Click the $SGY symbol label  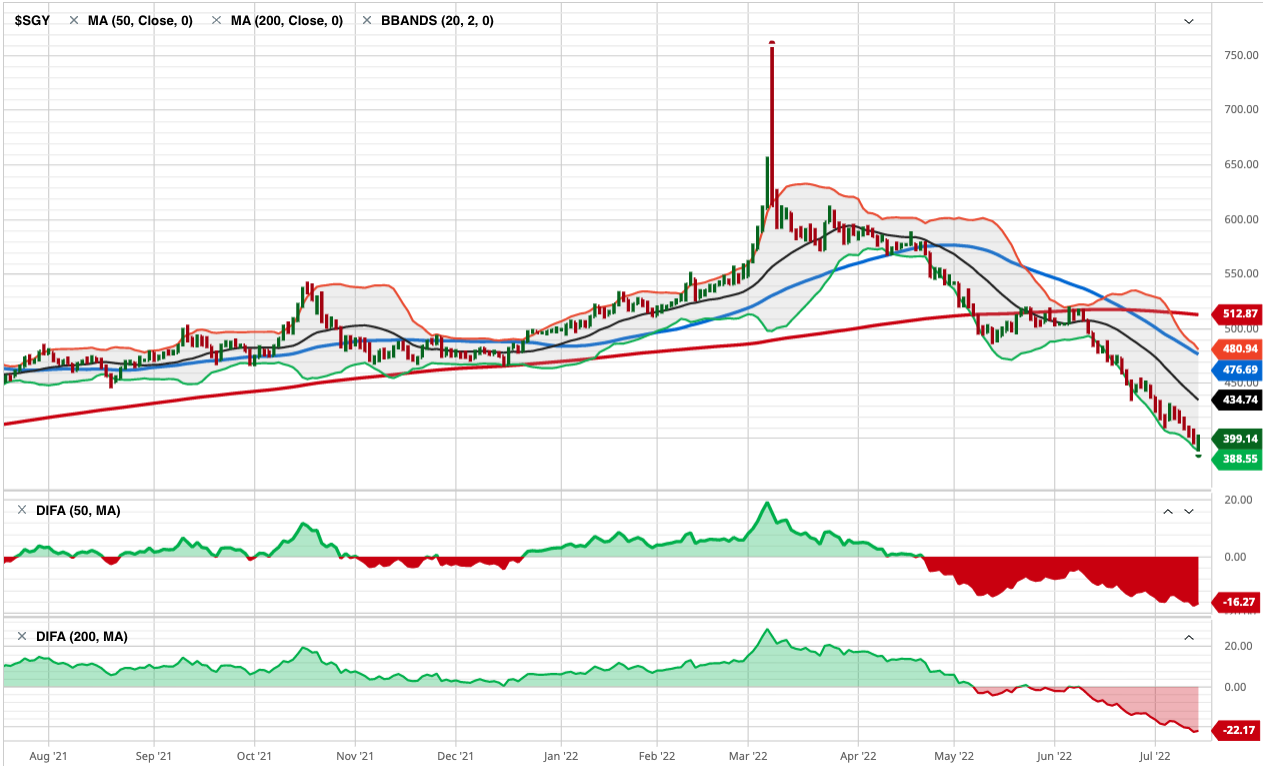click(x=32, y=20)
